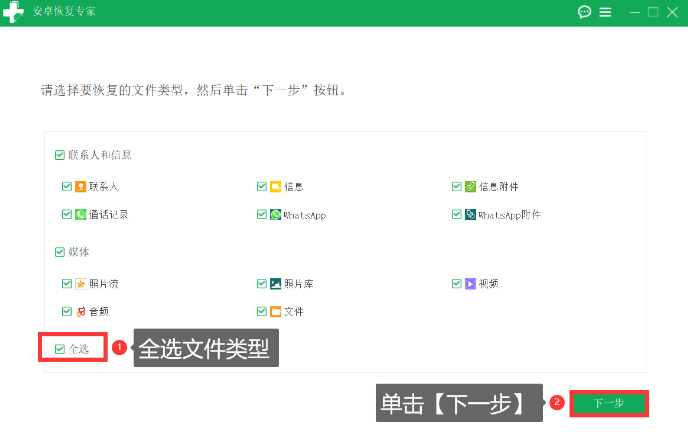Close the 安卓恢复专家 window

(672, 12)
